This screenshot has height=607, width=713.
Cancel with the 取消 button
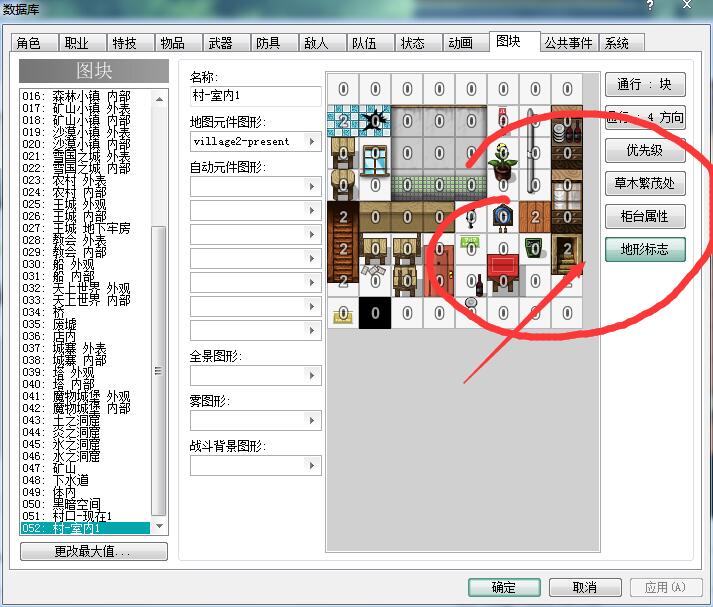(x=585, y=587)
